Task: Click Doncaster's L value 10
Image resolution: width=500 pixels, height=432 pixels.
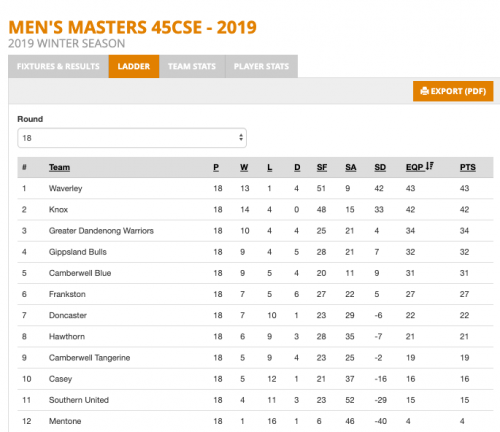Action: click(272, 315)
